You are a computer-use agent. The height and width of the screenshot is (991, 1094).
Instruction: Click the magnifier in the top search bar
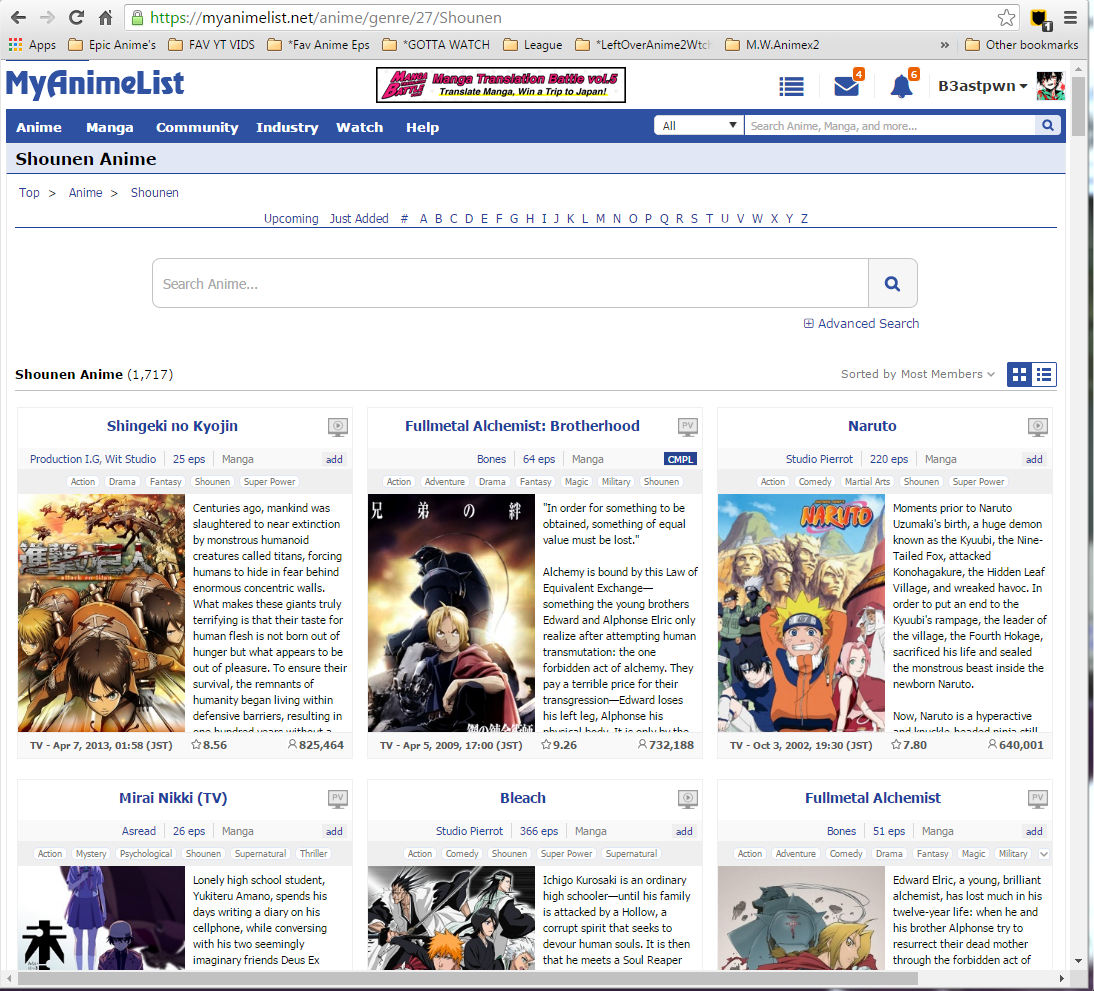pos(1048,126)
